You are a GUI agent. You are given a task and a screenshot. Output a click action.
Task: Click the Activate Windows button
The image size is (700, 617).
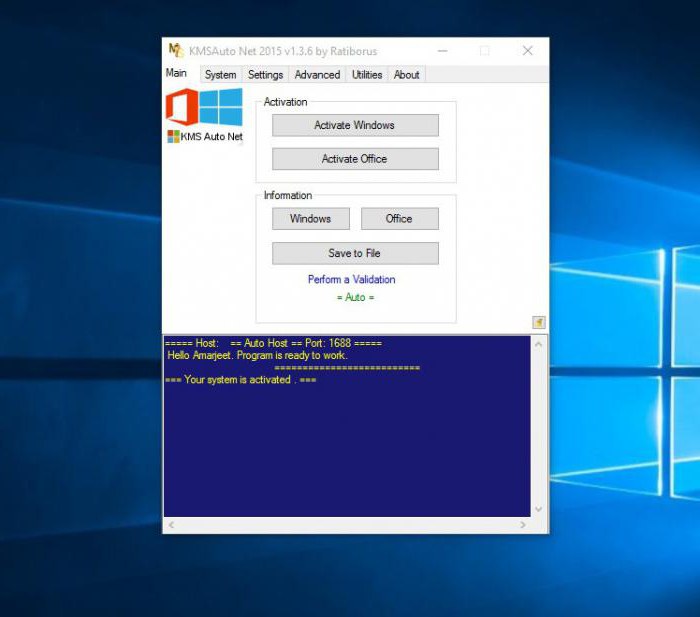355,125
